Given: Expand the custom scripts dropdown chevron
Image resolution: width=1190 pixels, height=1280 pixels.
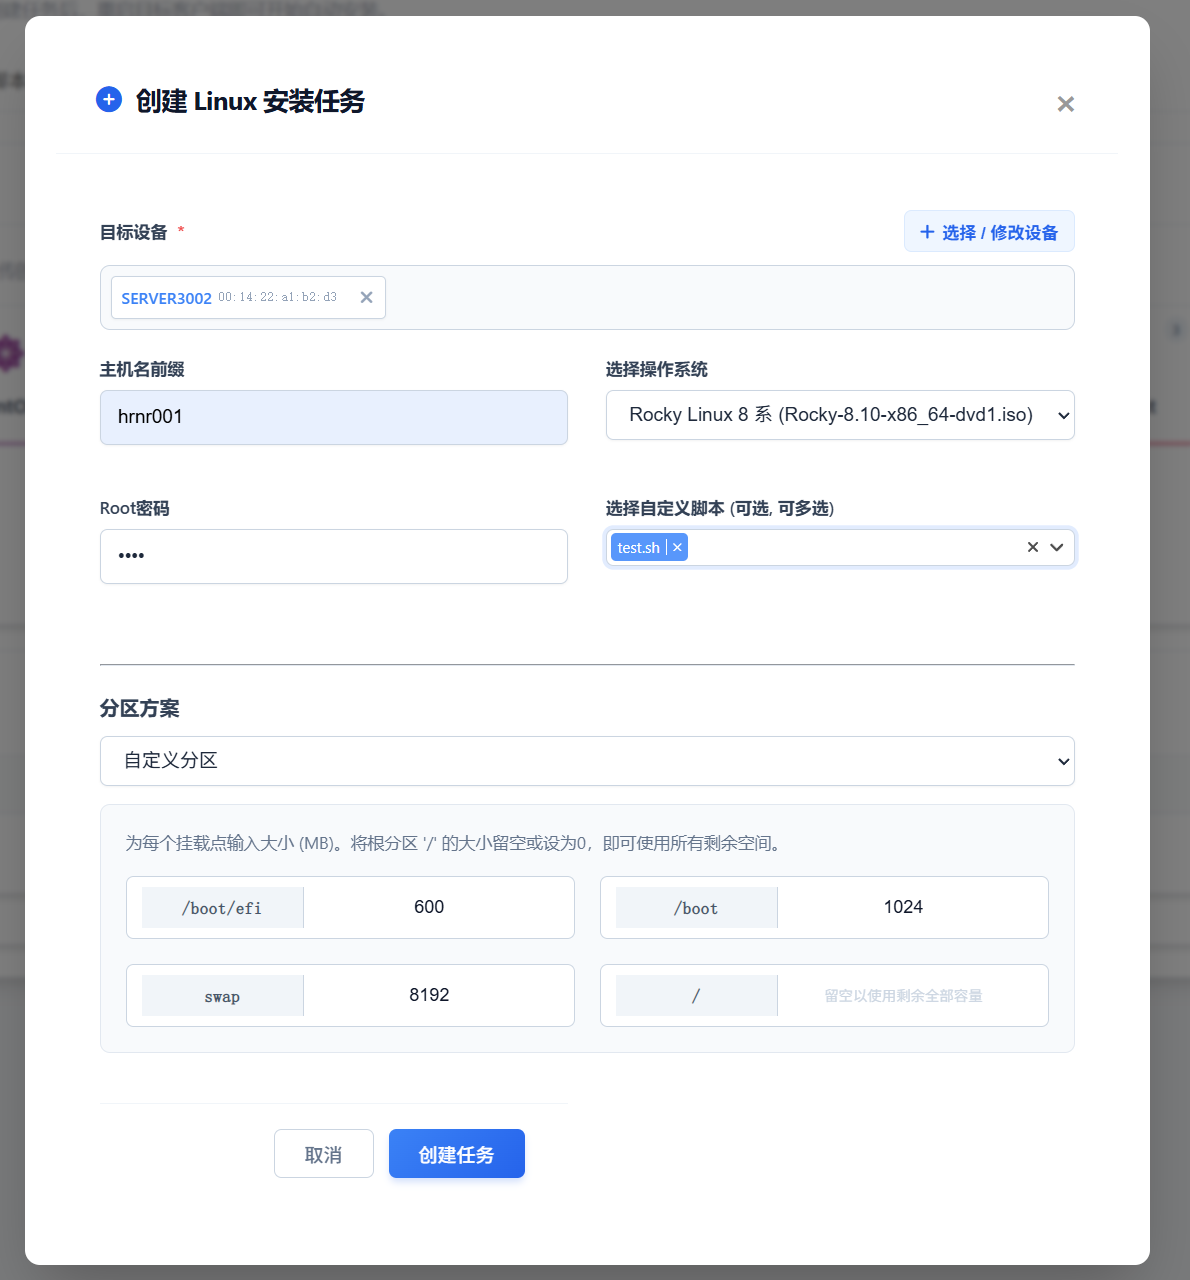Looking at the screenshot, I should tap(1057, 548).
